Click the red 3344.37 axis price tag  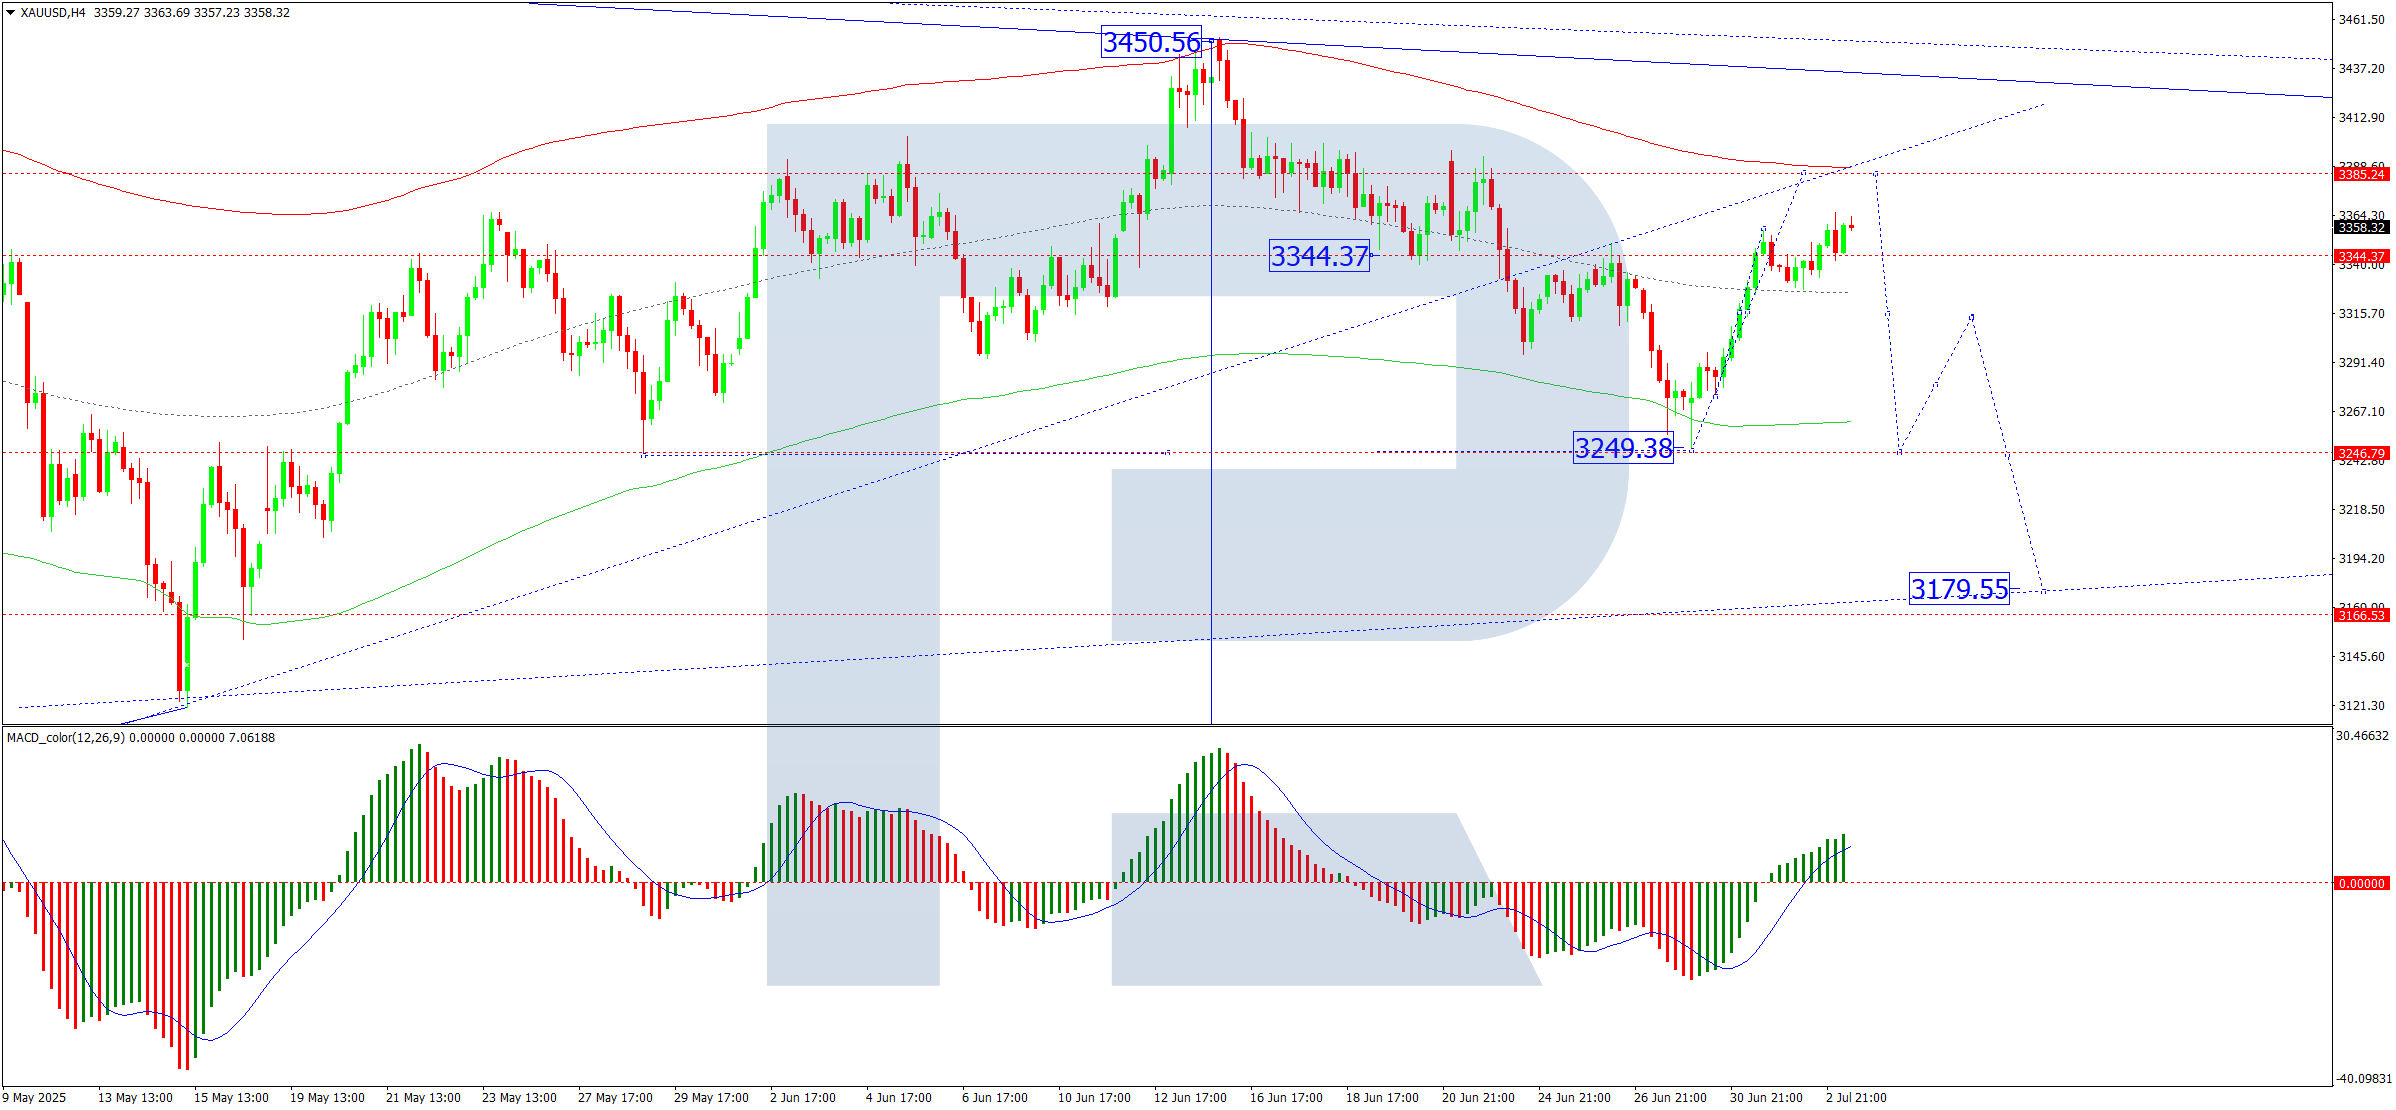pos(2361,257)
